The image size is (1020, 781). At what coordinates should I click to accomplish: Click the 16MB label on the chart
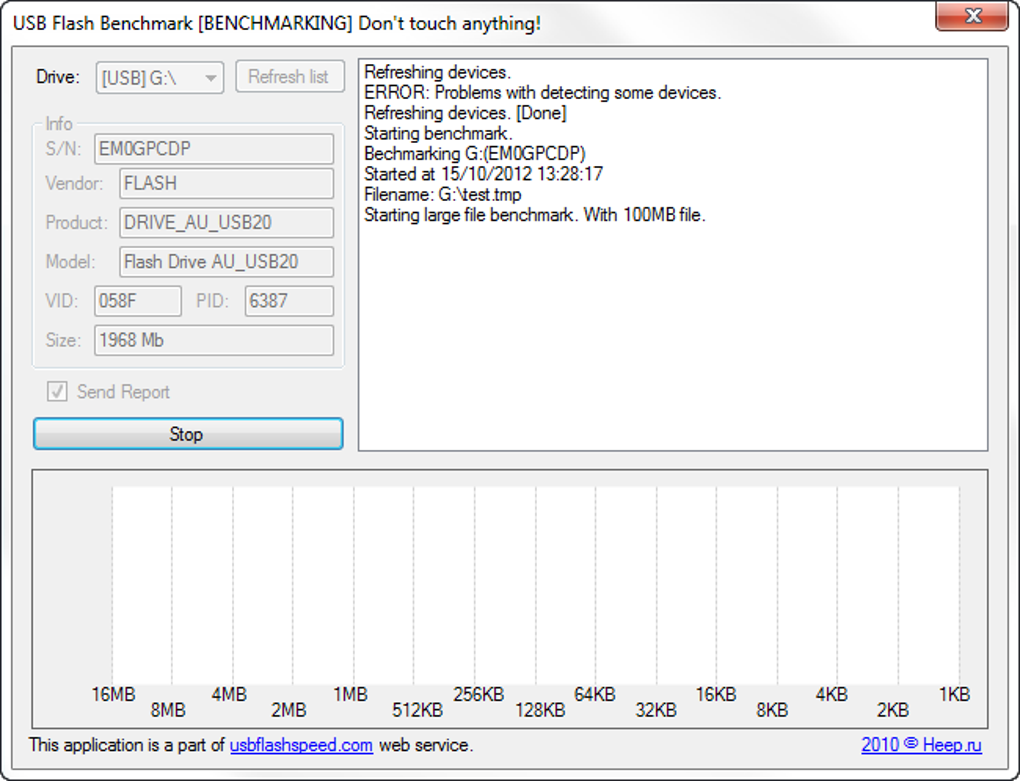point(113,695)
